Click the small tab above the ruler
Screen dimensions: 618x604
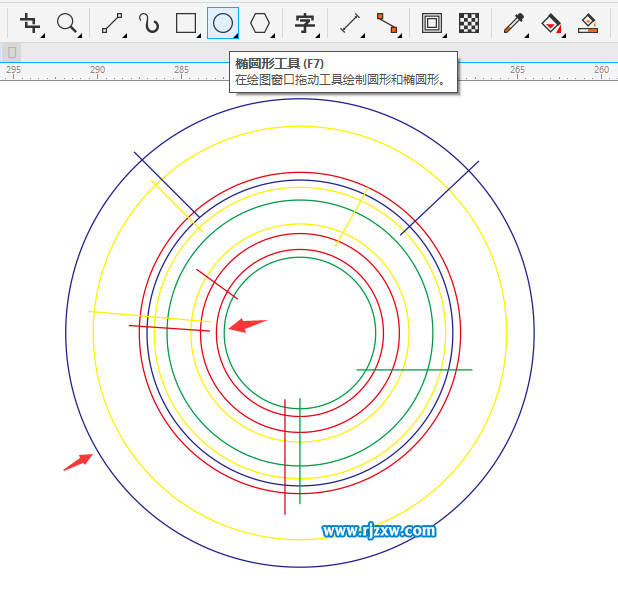(x=12, y=52)
